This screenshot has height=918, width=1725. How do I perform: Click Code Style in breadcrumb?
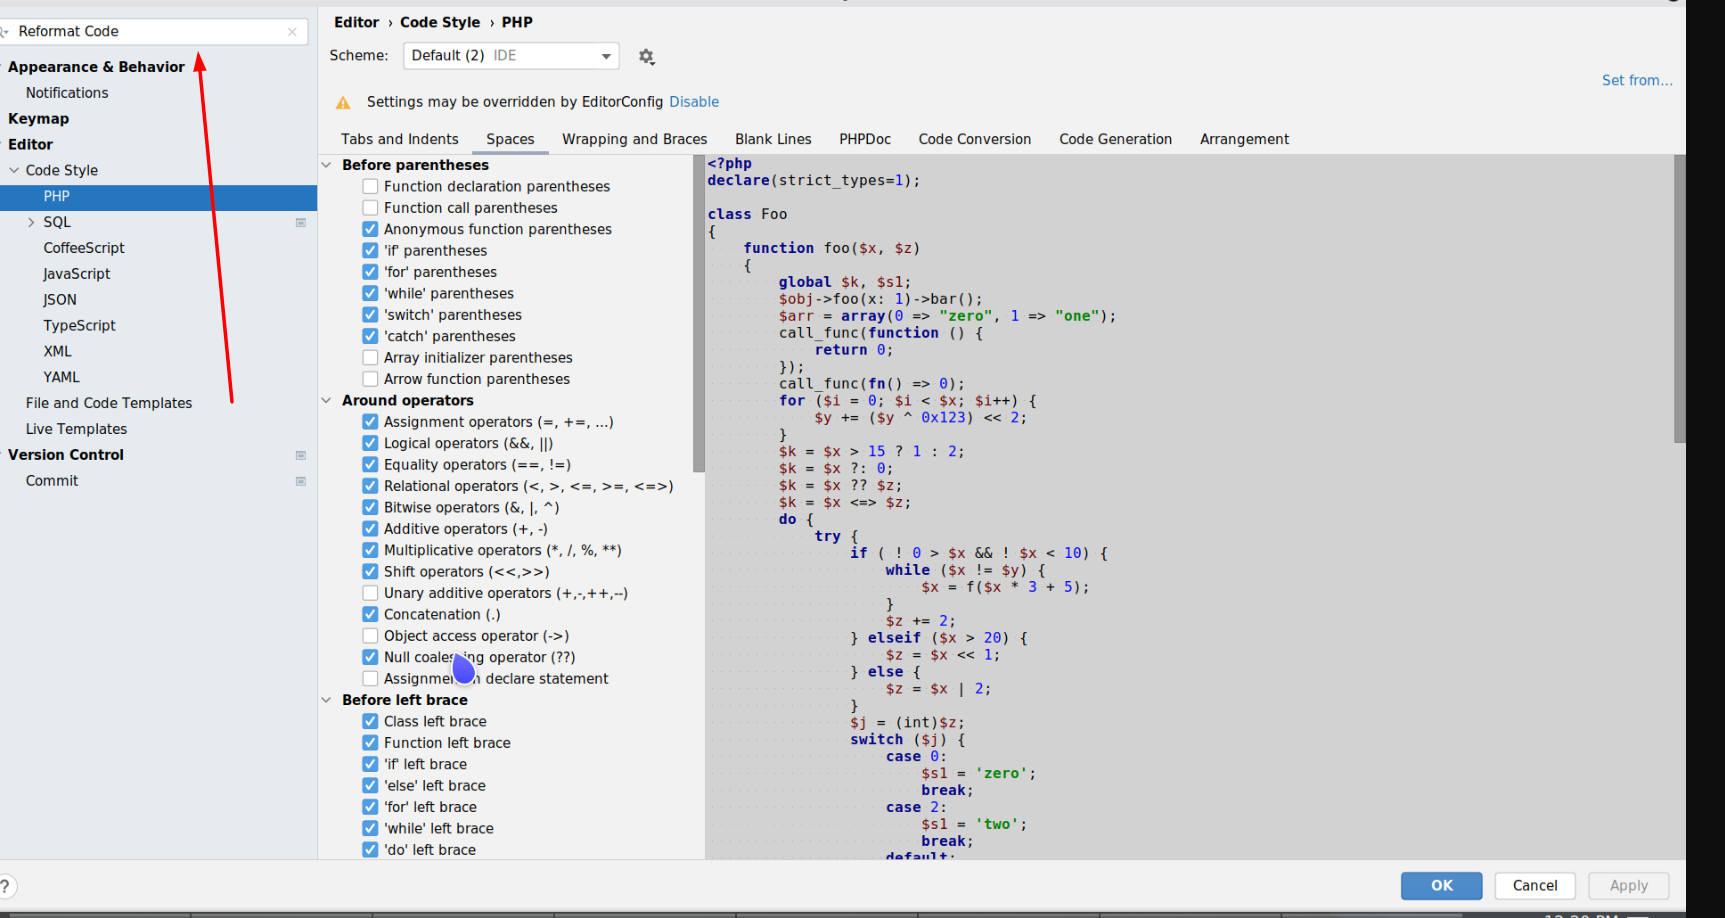[x=440, y=22]
